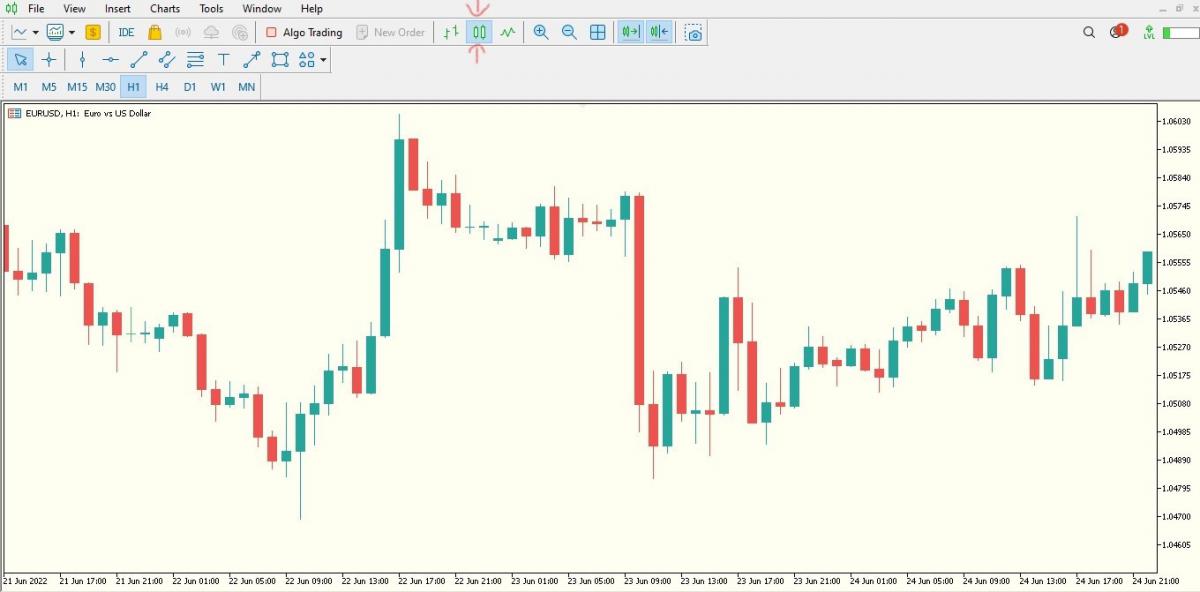This screenshot has width=1200, height=592.
Task: Pick the trendline drawing tool
Action: (139, 60)
